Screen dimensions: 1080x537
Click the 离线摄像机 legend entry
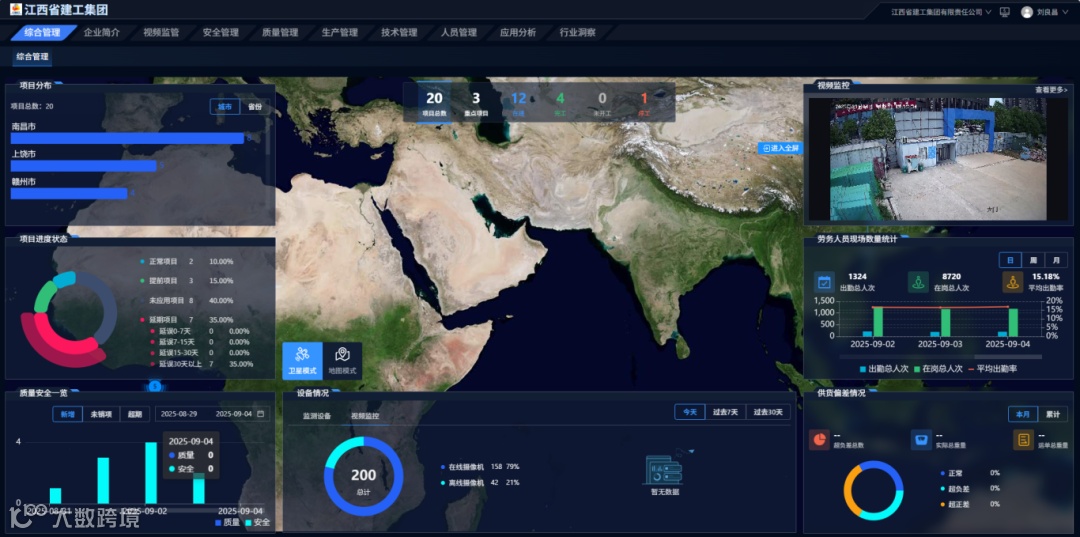480,483
